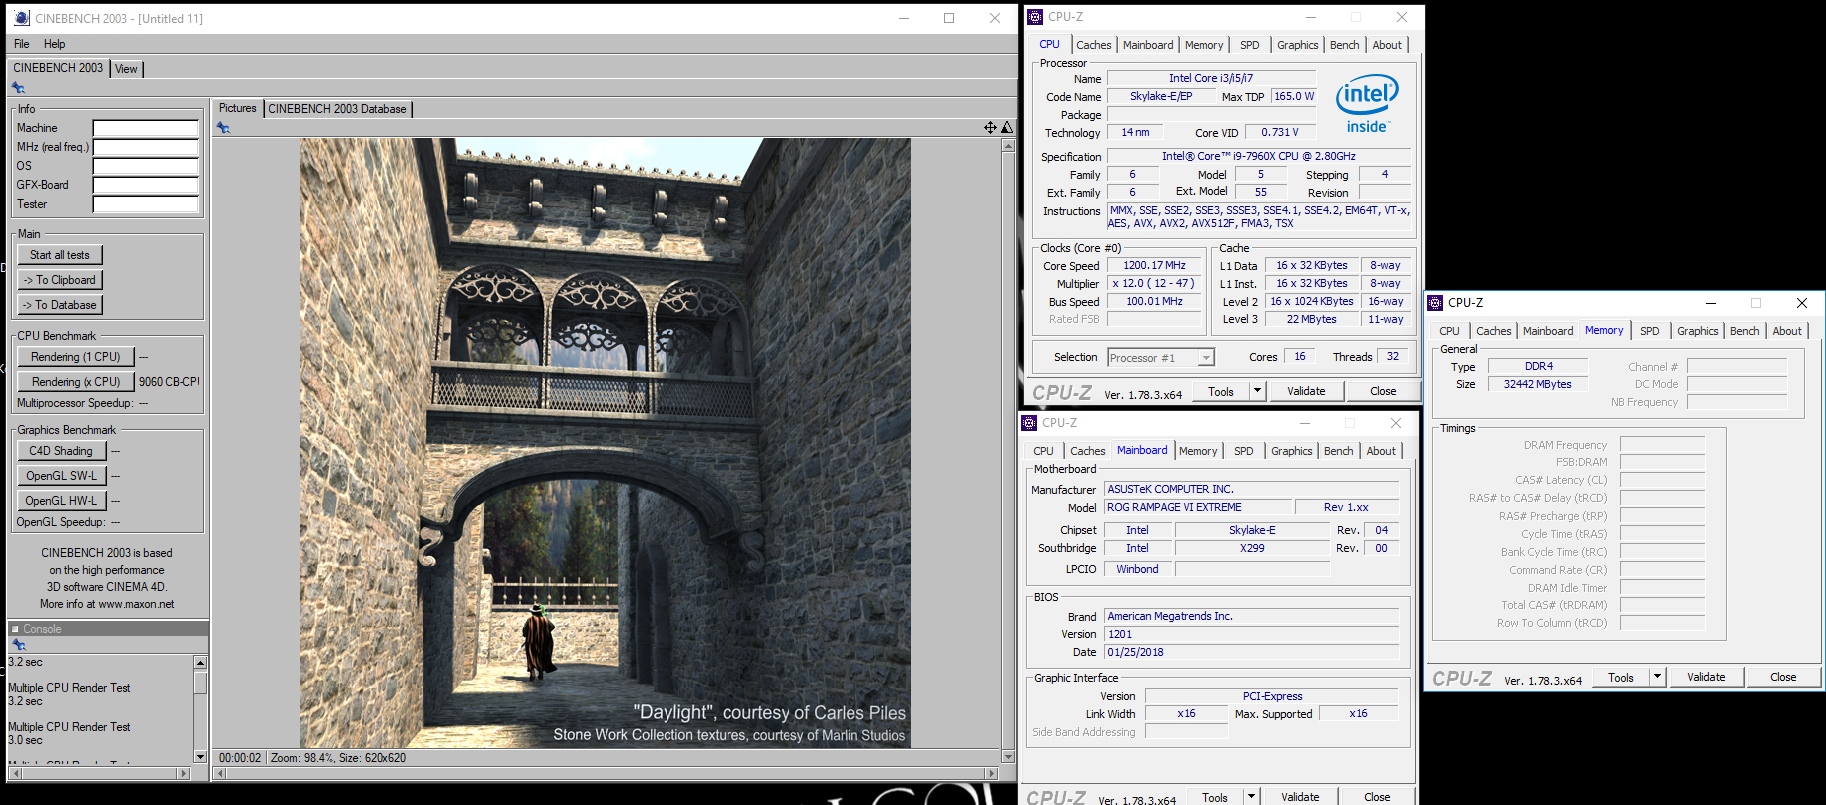1826x805 pixels.
Task: Open Tools dropdown arrow in CPU-Z Memory window
Action: pyautogui.click(x=1657, y=677)
